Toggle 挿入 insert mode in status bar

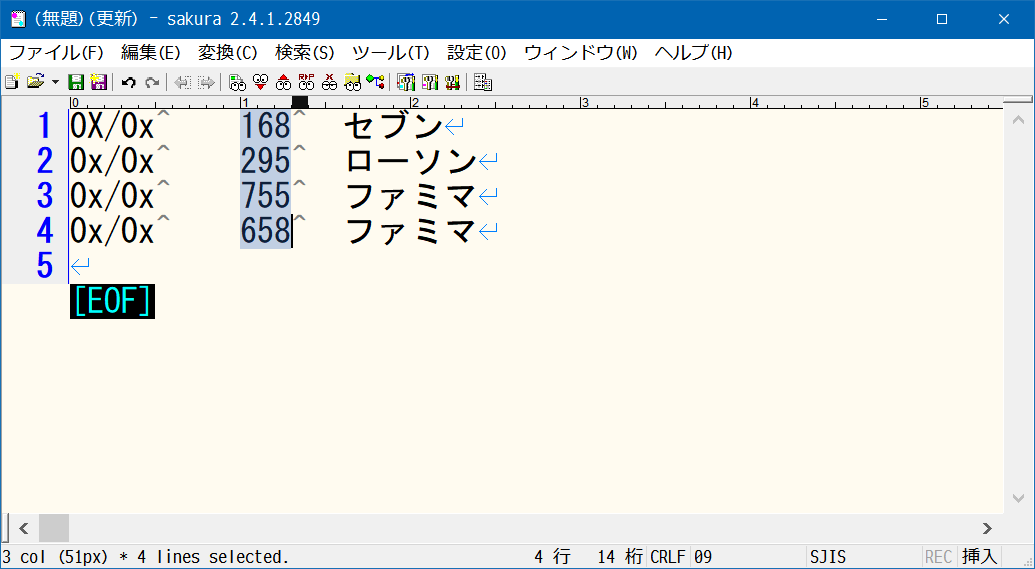979,556
